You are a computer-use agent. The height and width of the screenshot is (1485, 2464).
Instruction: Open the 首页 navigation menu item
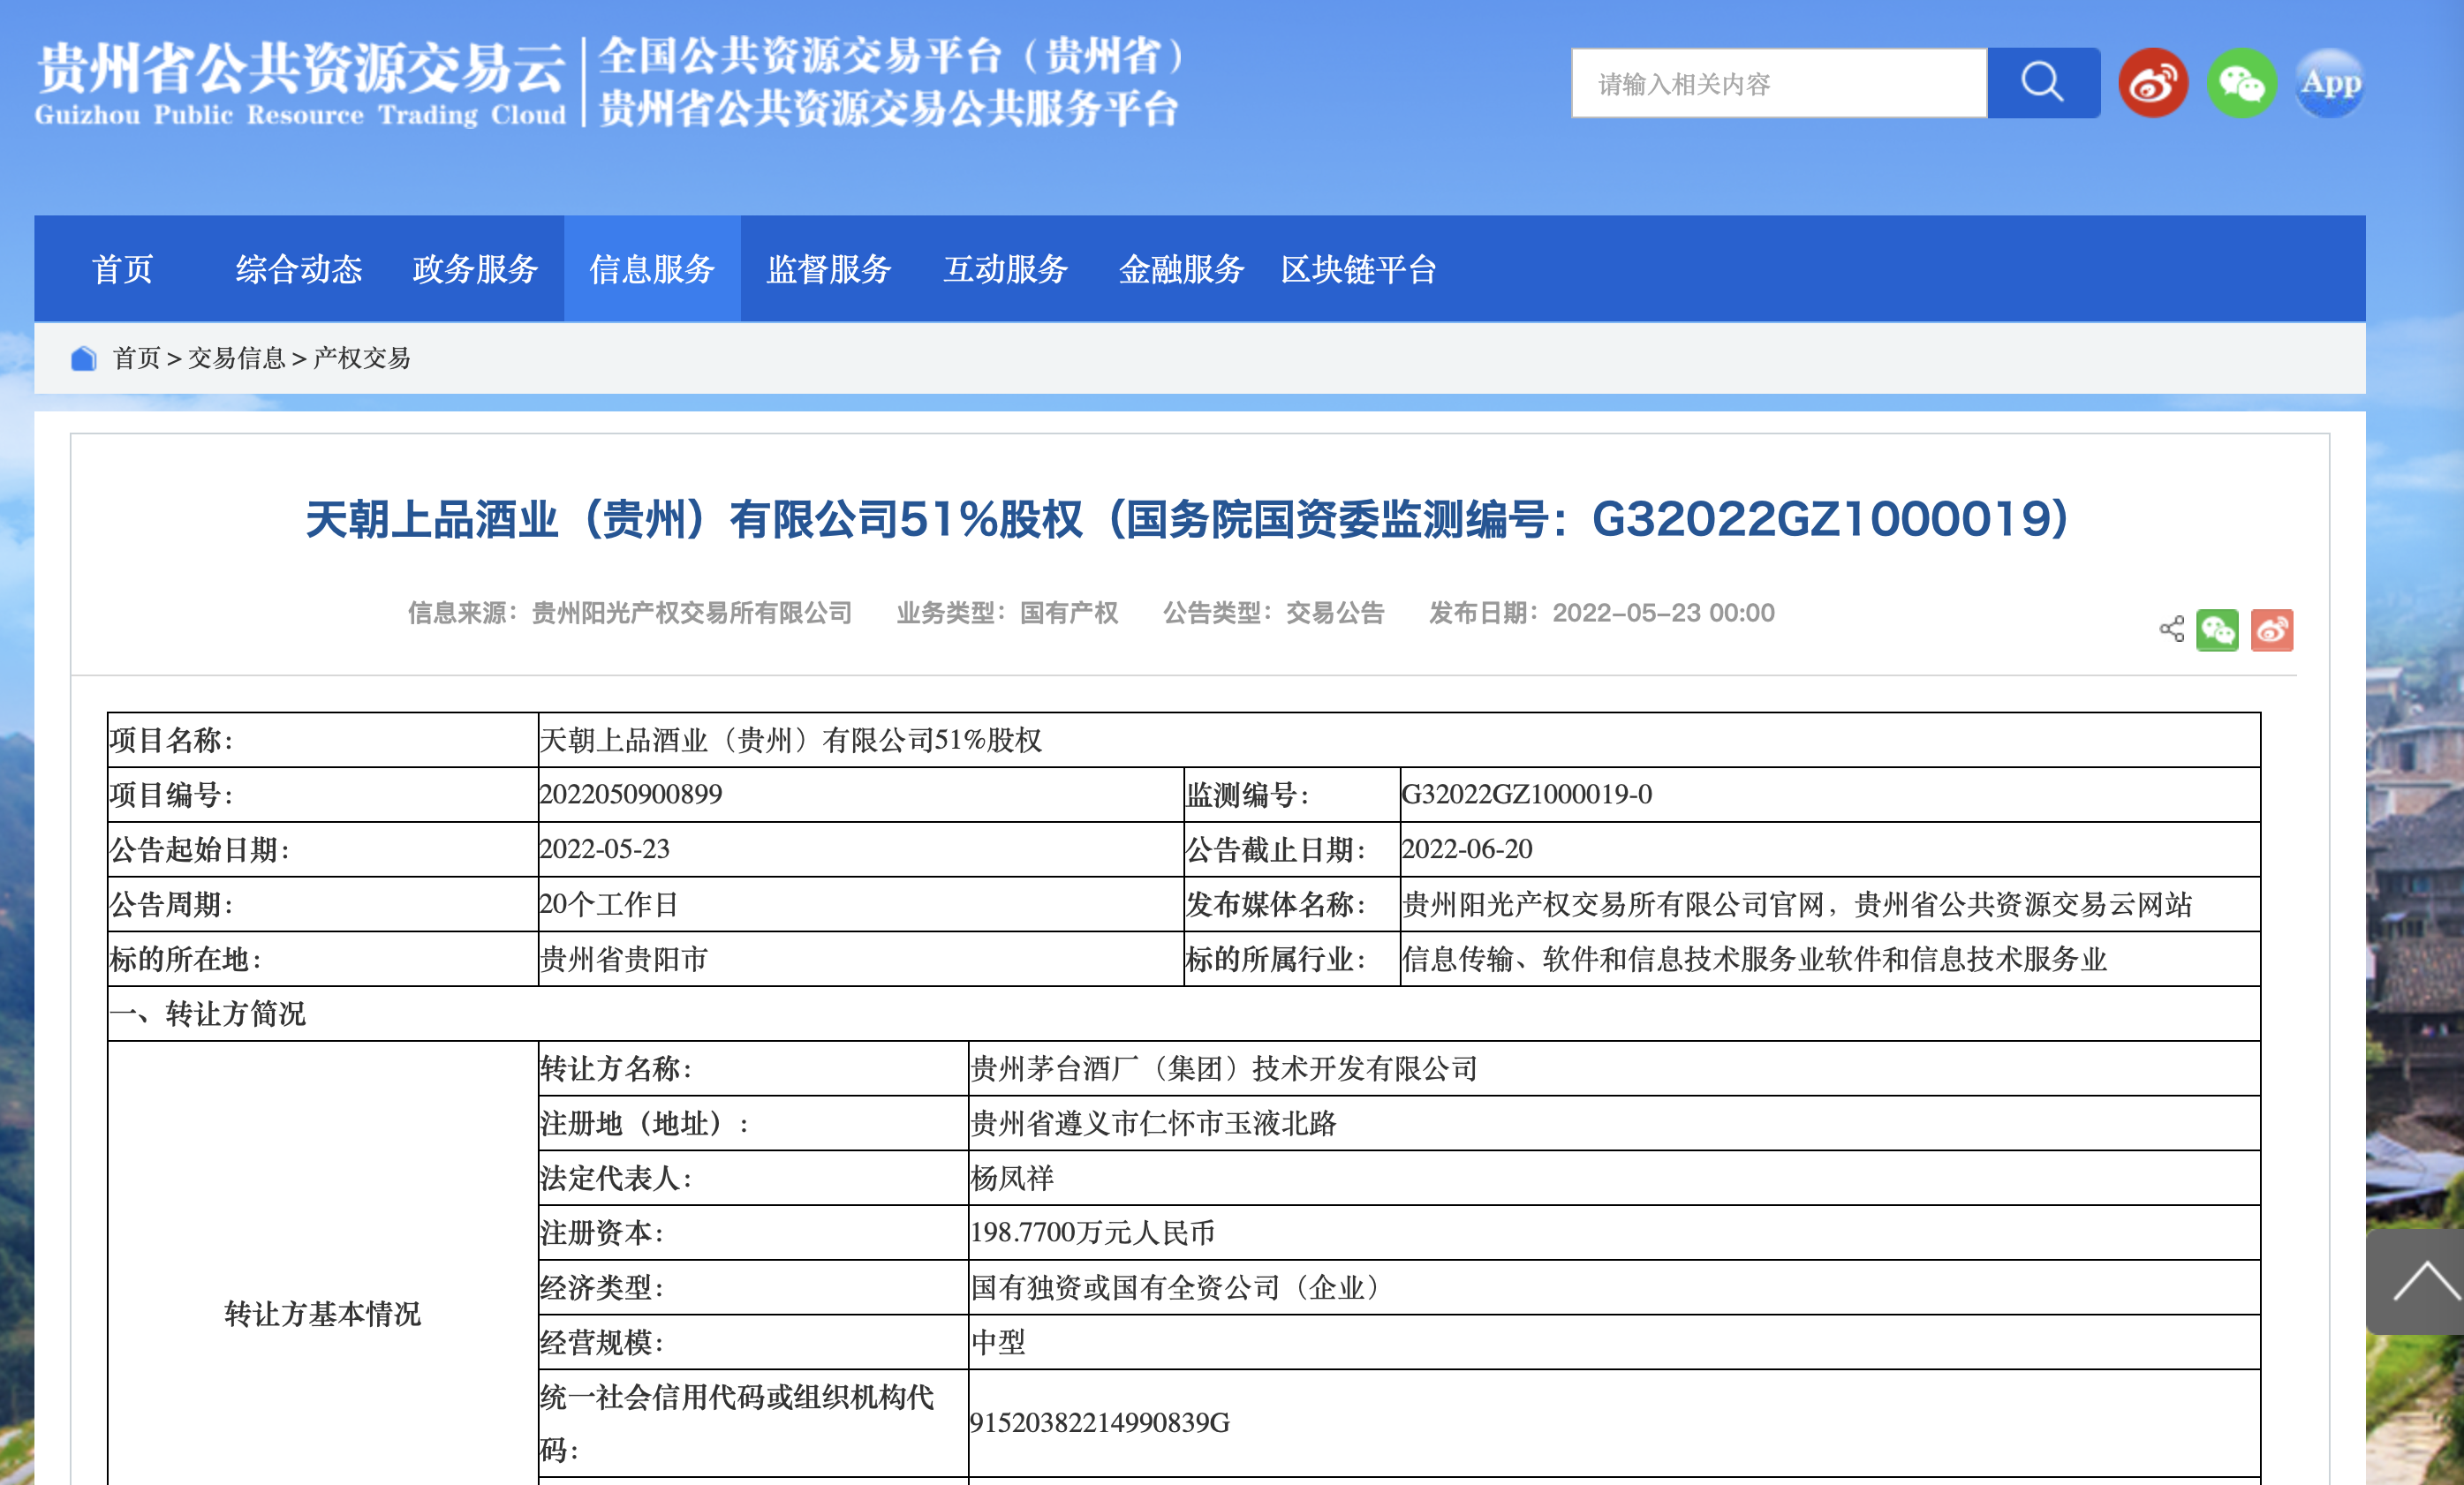point(122,269)
